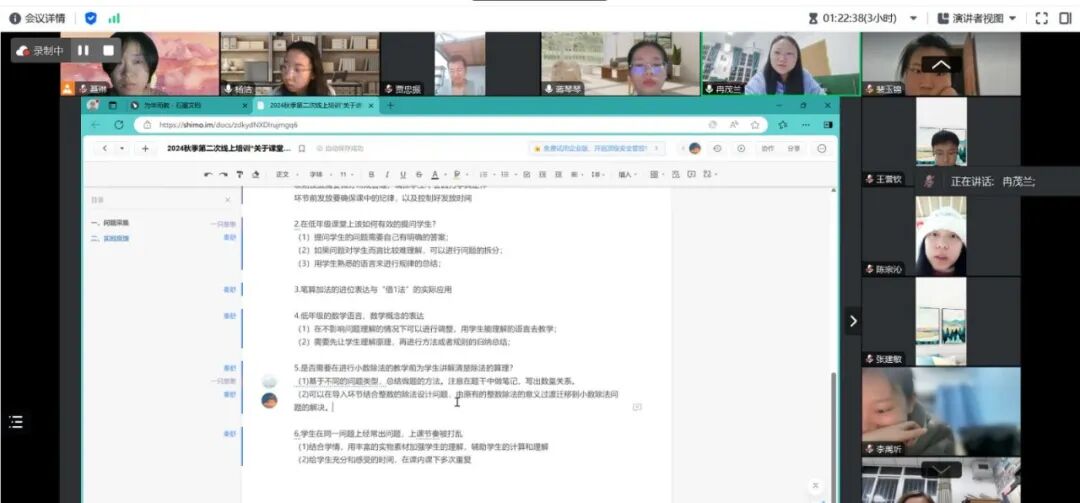The image size is (1080, 503).
Task: Jump to 二、实践措施 in outline
Action: (x=110, y=238)
